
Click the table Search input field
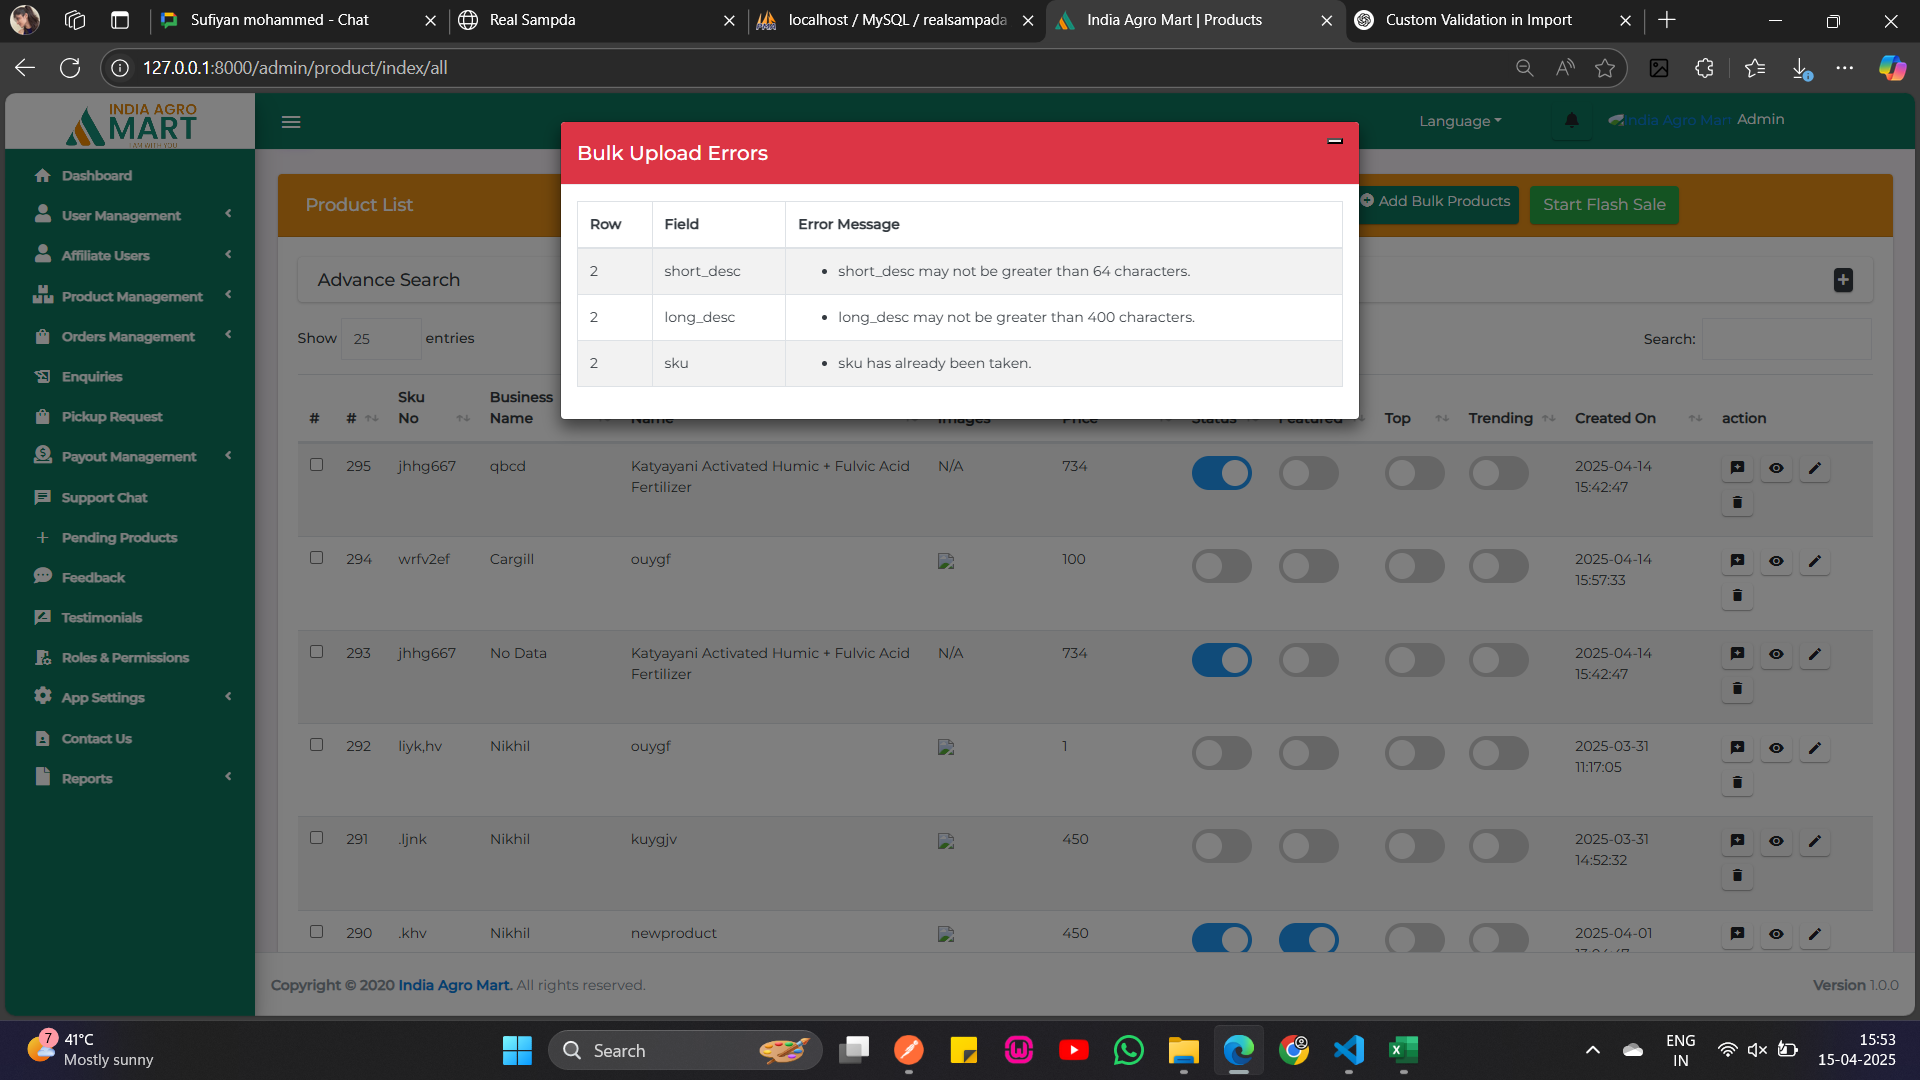1786,339
